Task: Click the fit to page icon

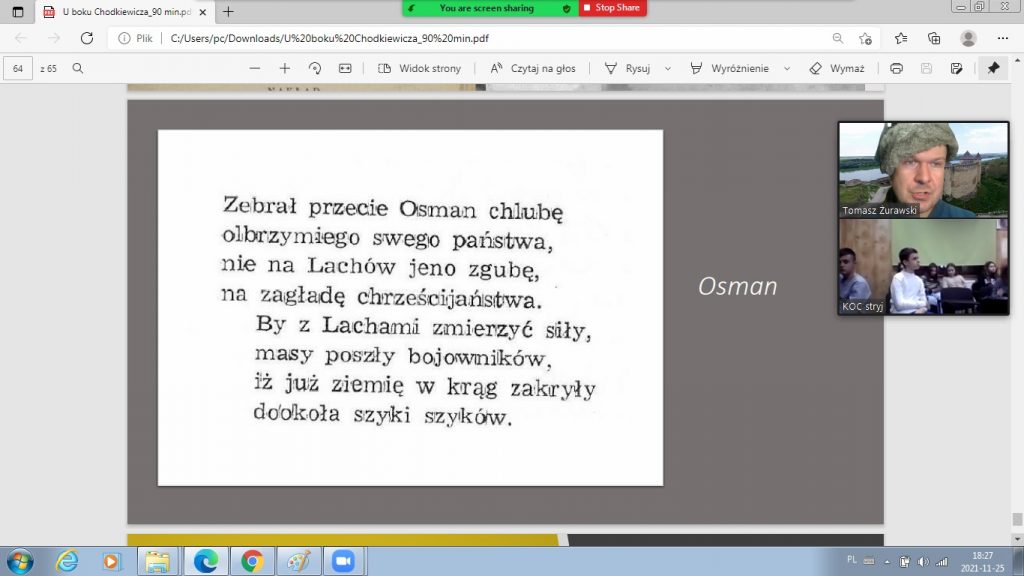Action: (345, 69)
